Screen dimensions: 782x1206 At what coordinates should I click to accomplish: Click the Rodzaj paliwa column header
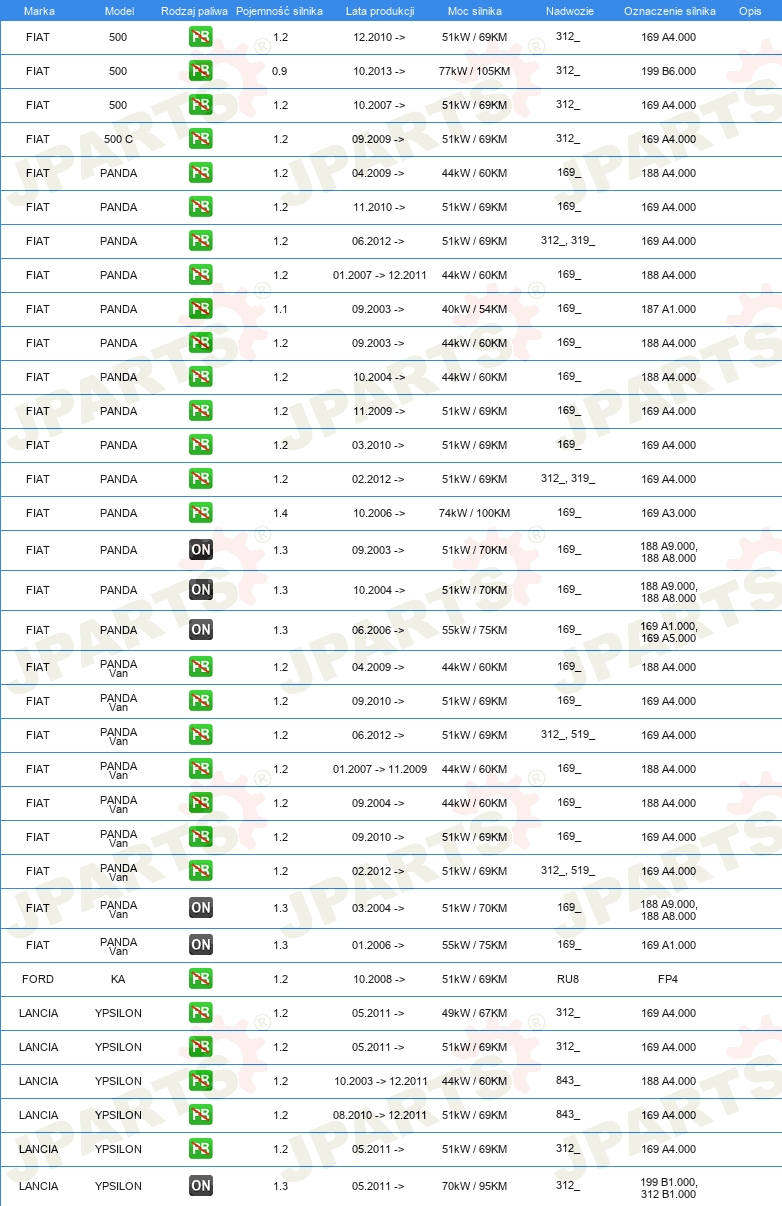(x=194, y=11)
